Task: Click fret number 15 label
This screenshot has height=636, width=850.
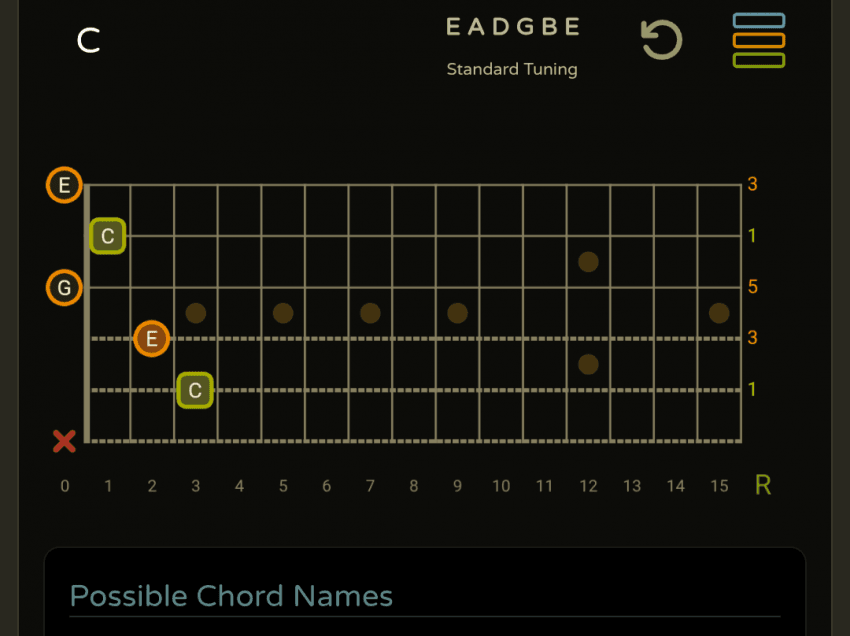Action: coord(719,487)
